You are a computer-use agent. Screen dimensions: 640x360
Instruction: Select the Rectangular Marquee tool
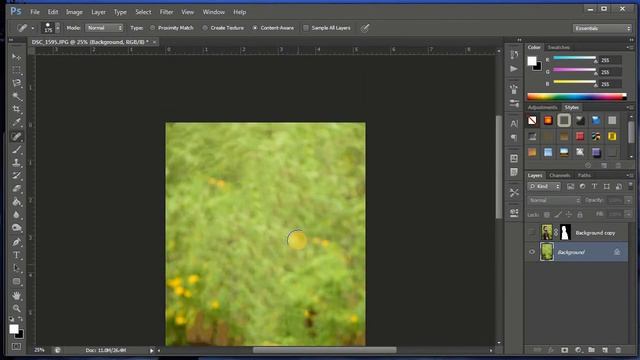pos(16,70)
